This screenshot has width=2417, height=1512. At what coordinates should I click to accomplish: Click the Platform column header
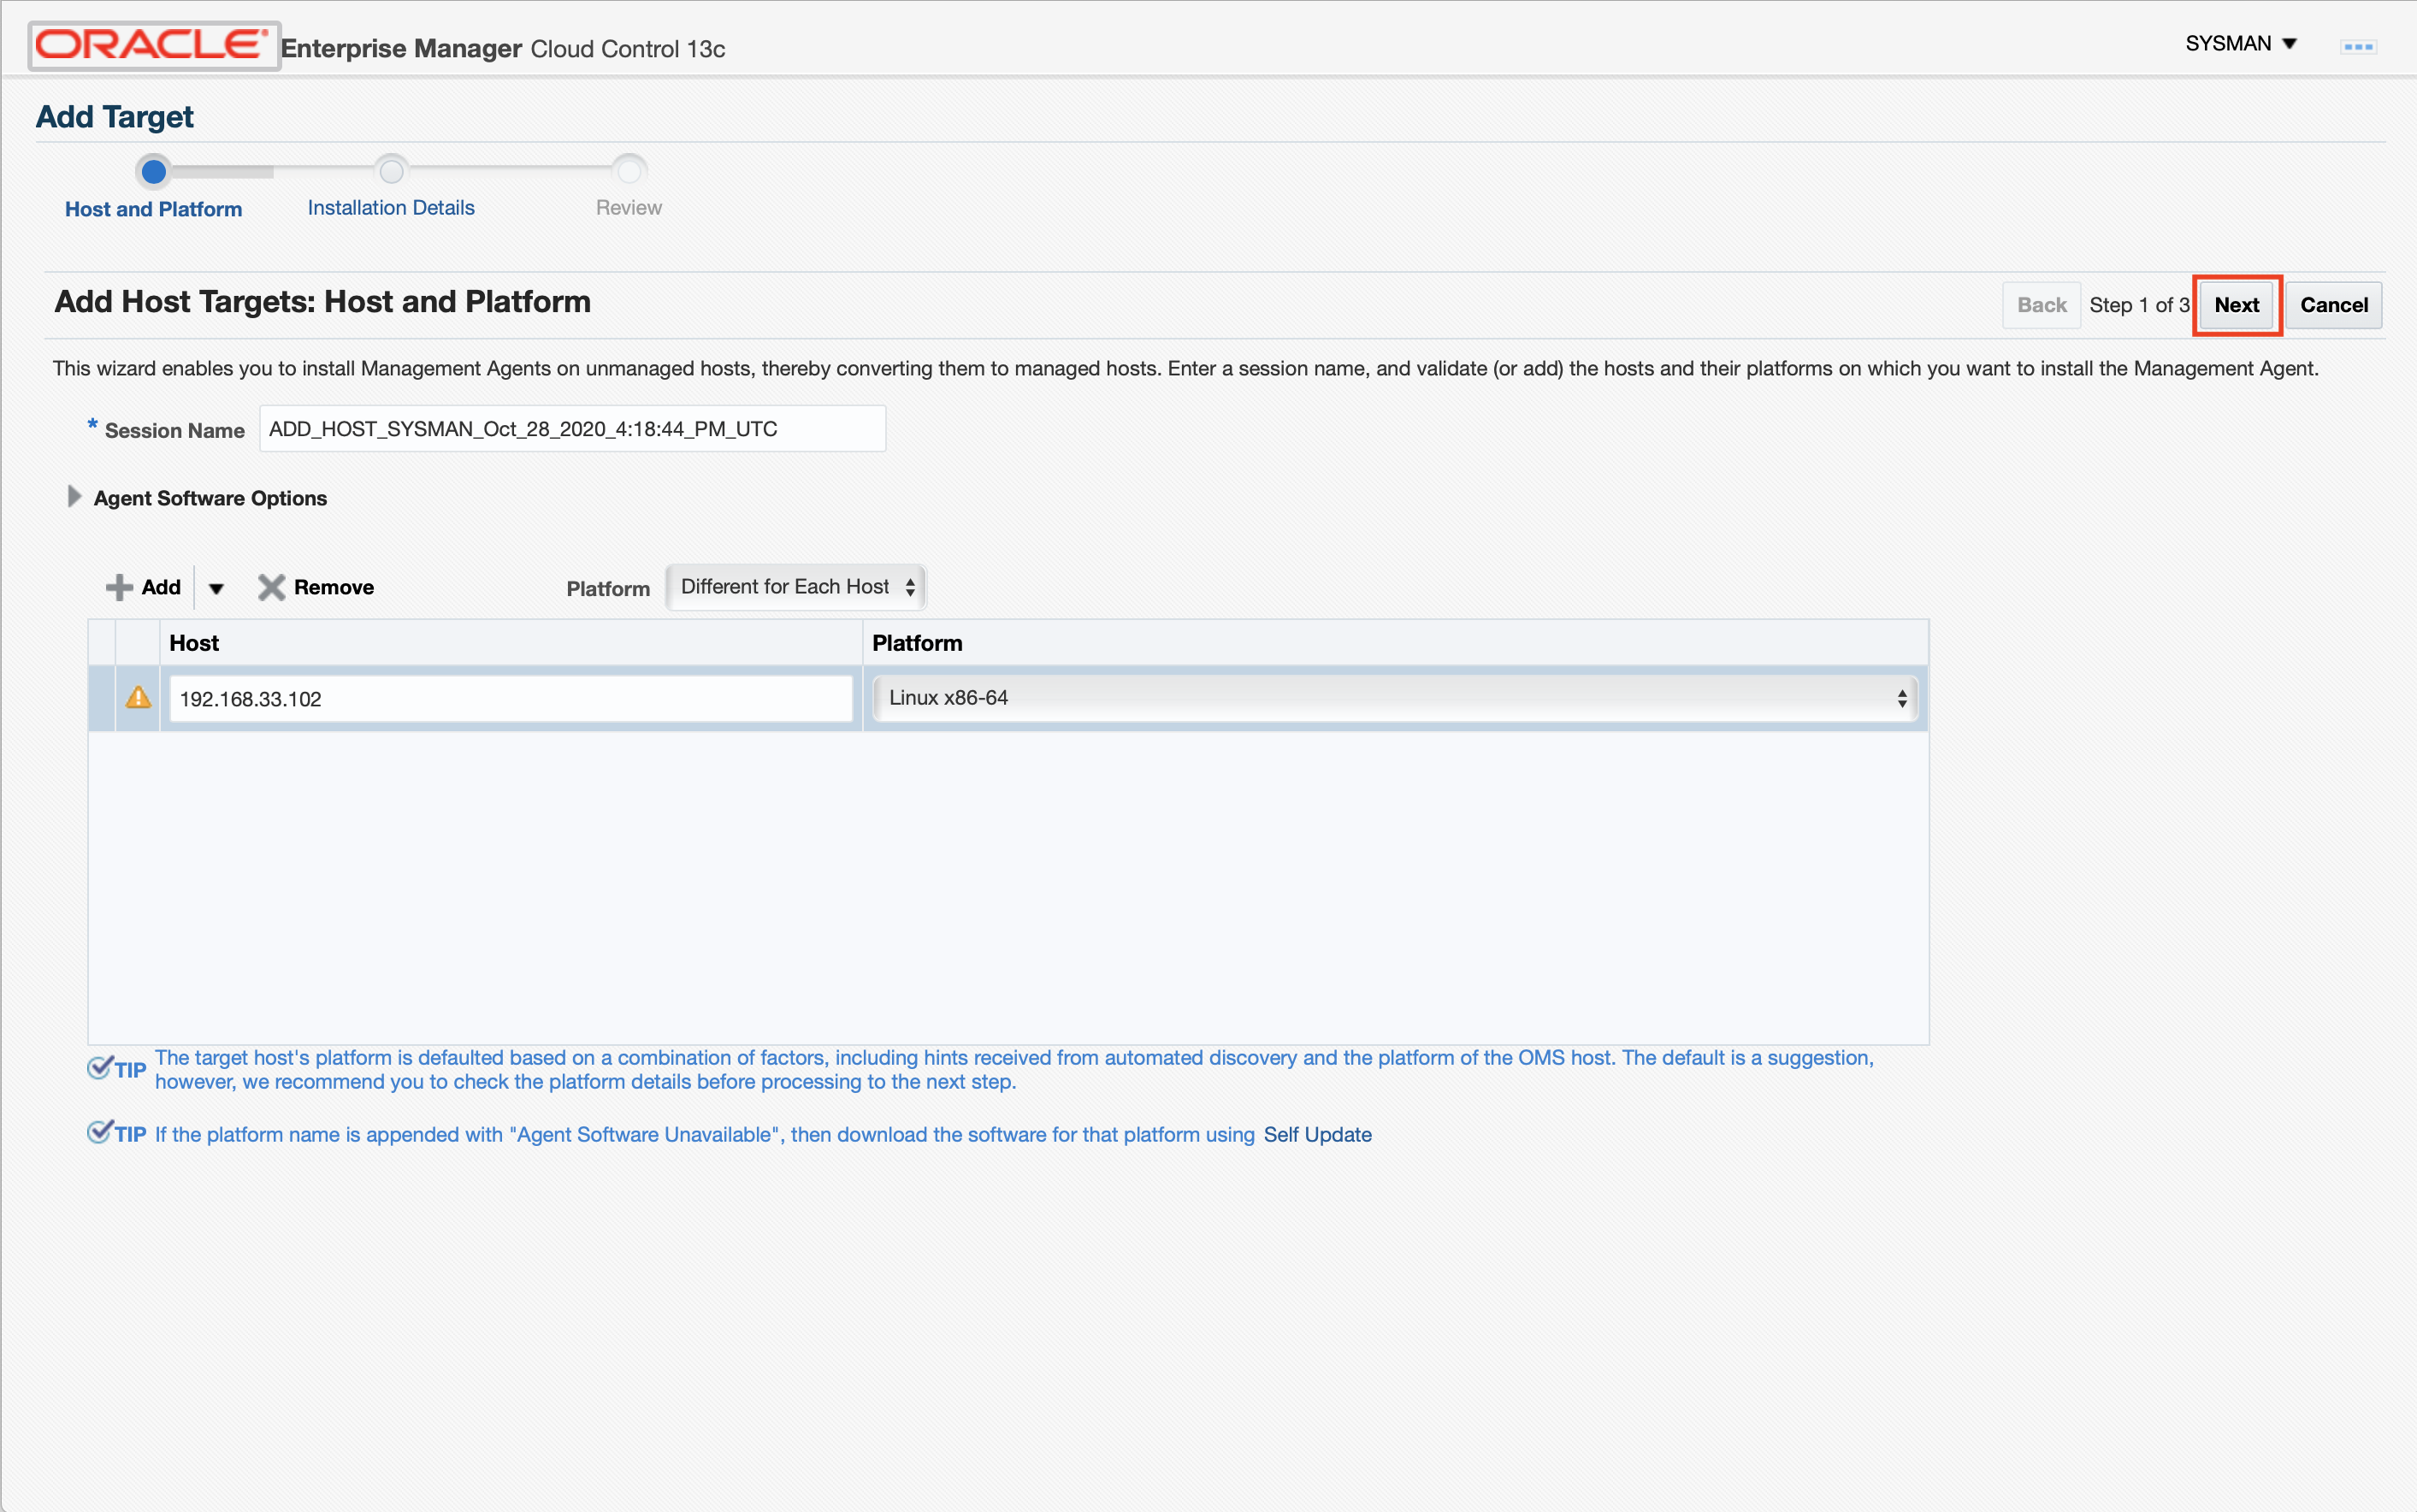click(x=1395, y=643)
